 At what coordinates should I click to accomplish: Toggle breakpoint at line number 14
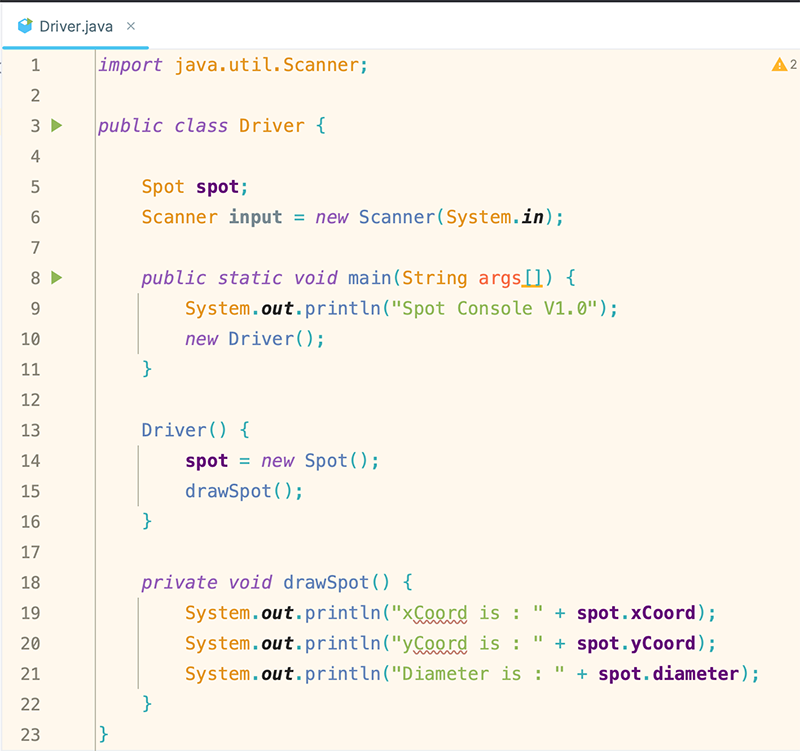tap(30, 461)
